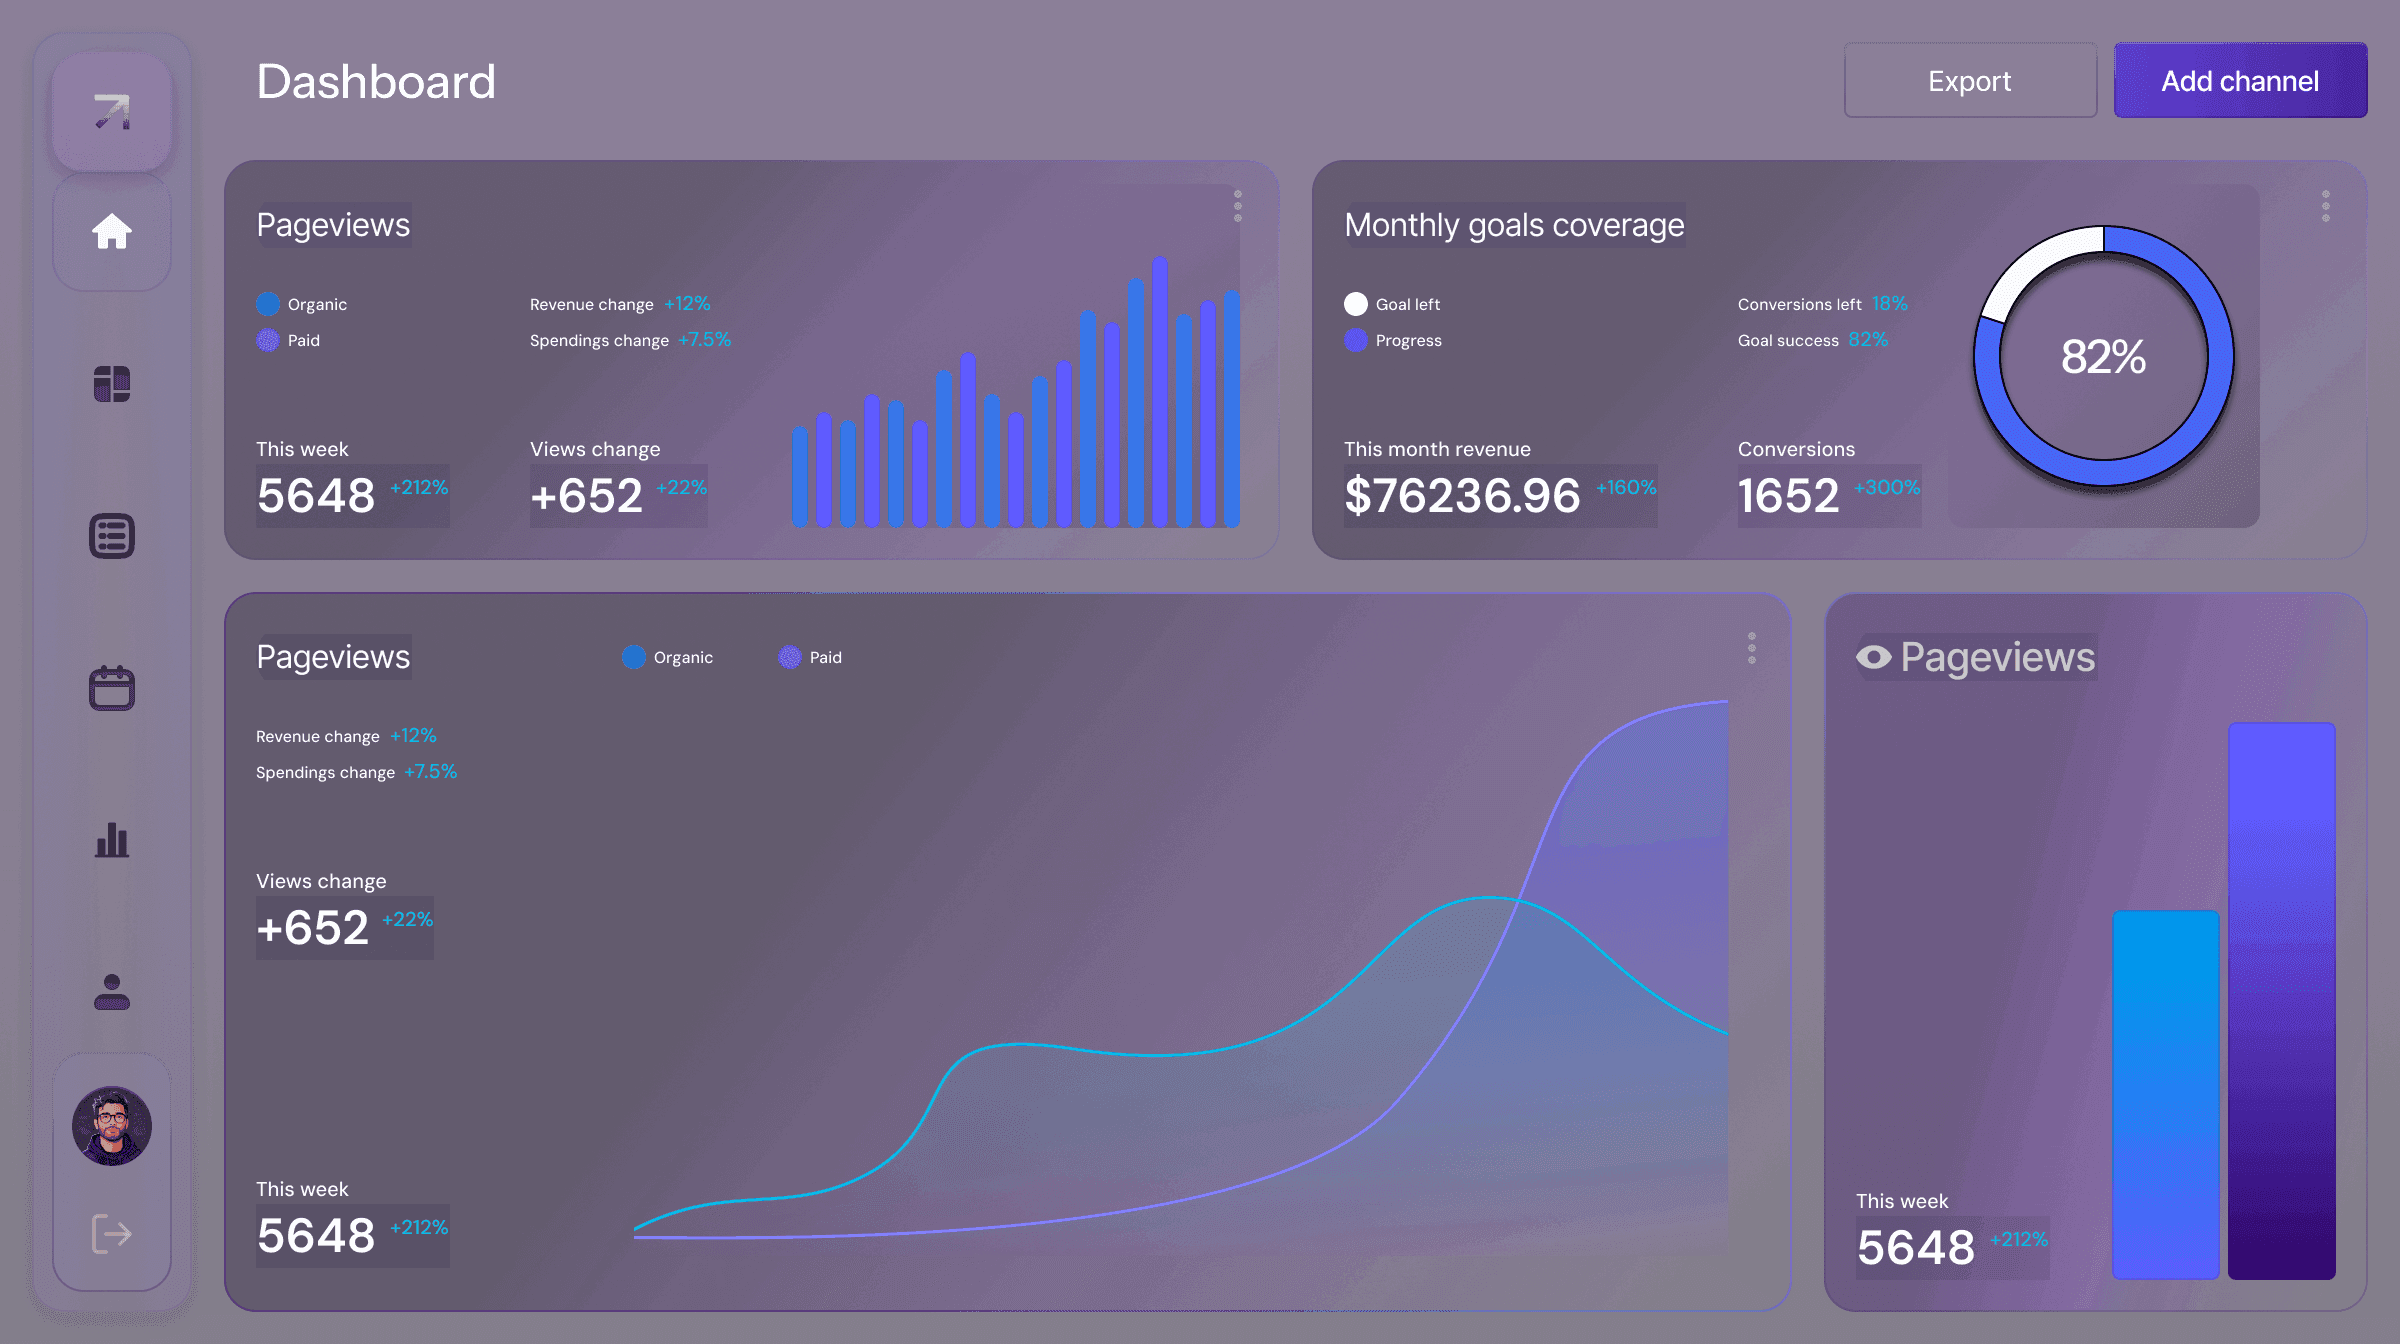Open the three-dot menu on the large Pageviews chart
This screenshot has height=1344, width=2400.
click(1751, 649)
